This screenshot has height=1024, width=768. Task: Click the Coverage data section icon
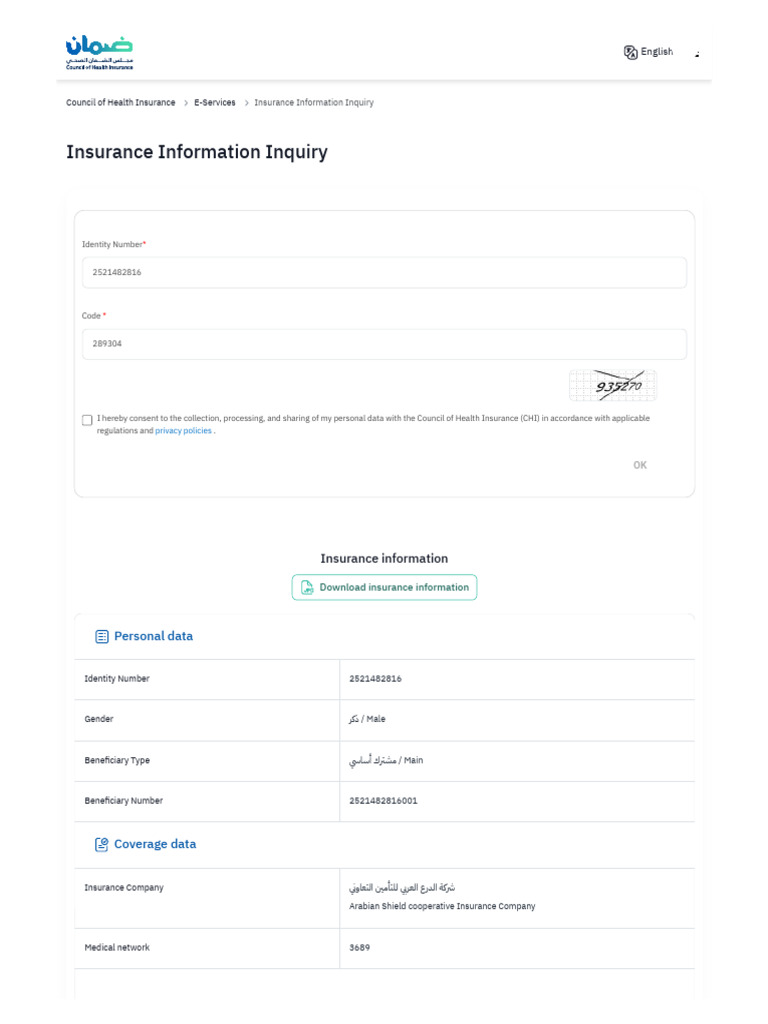tap(102, 844)
